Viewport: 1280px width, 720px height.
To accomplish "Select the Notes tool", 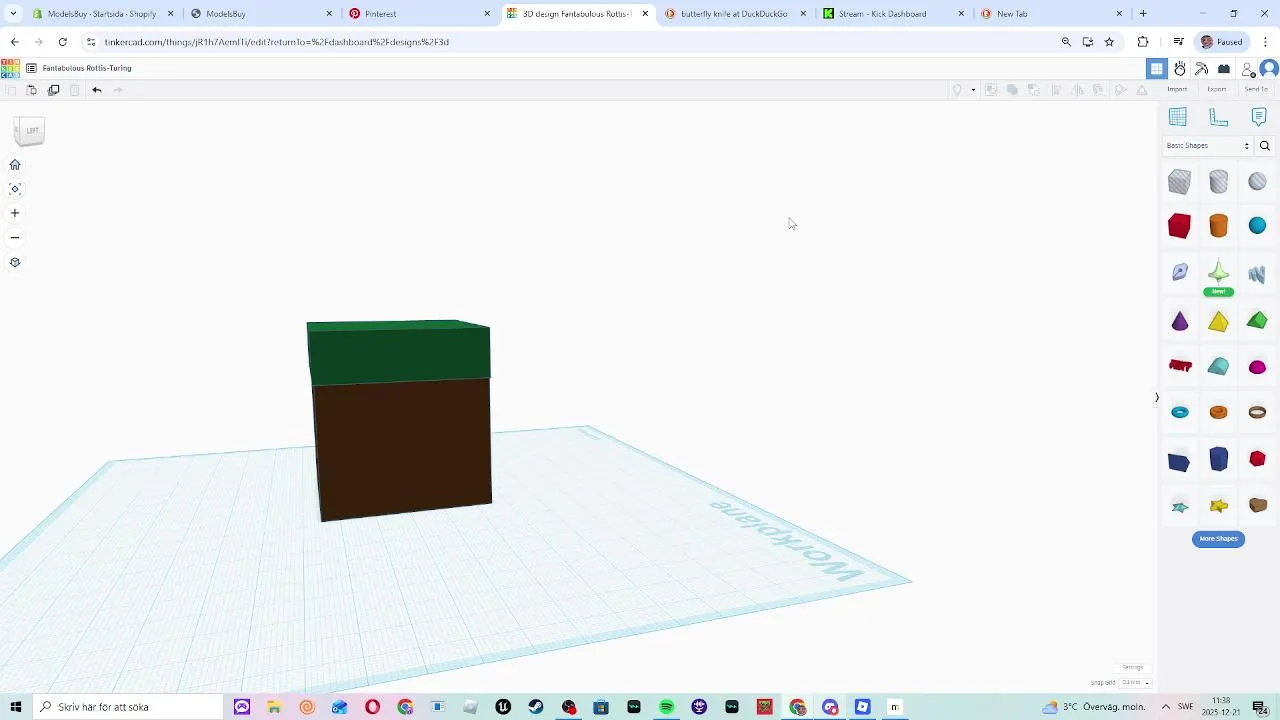I will [x=1259, y=117].
